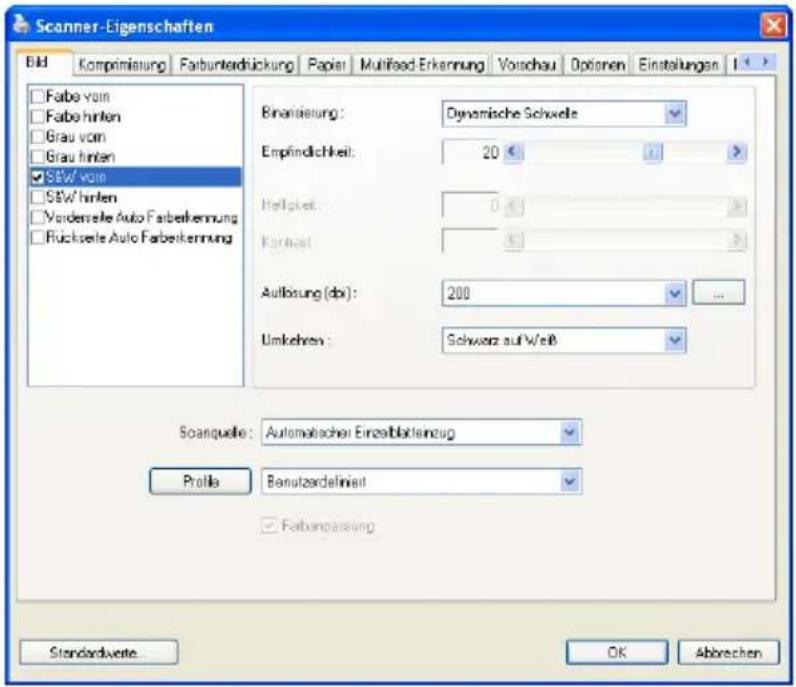Click the Kontrast slider left arrow

(513, 240)
